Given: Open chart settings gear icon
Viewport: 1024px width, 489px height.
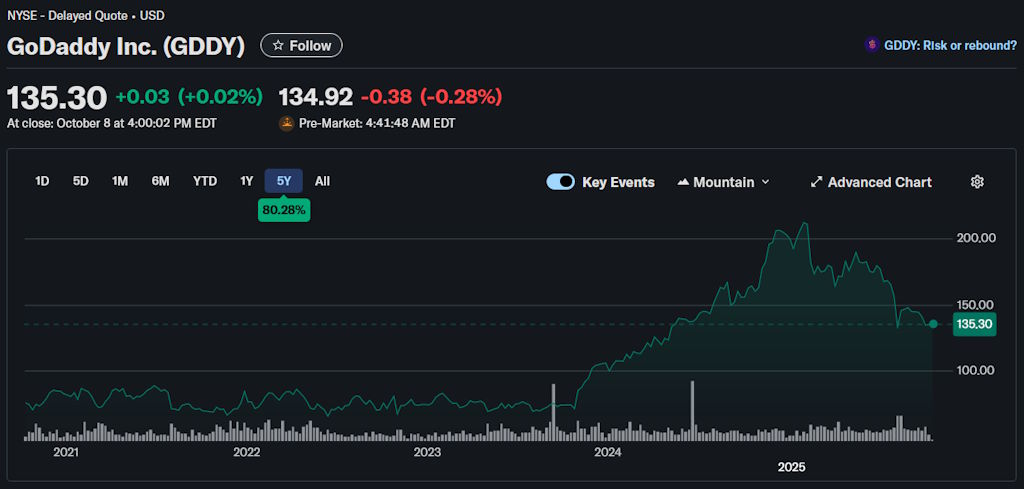Looking at the screenshot, I should click(x=977, y=182).
